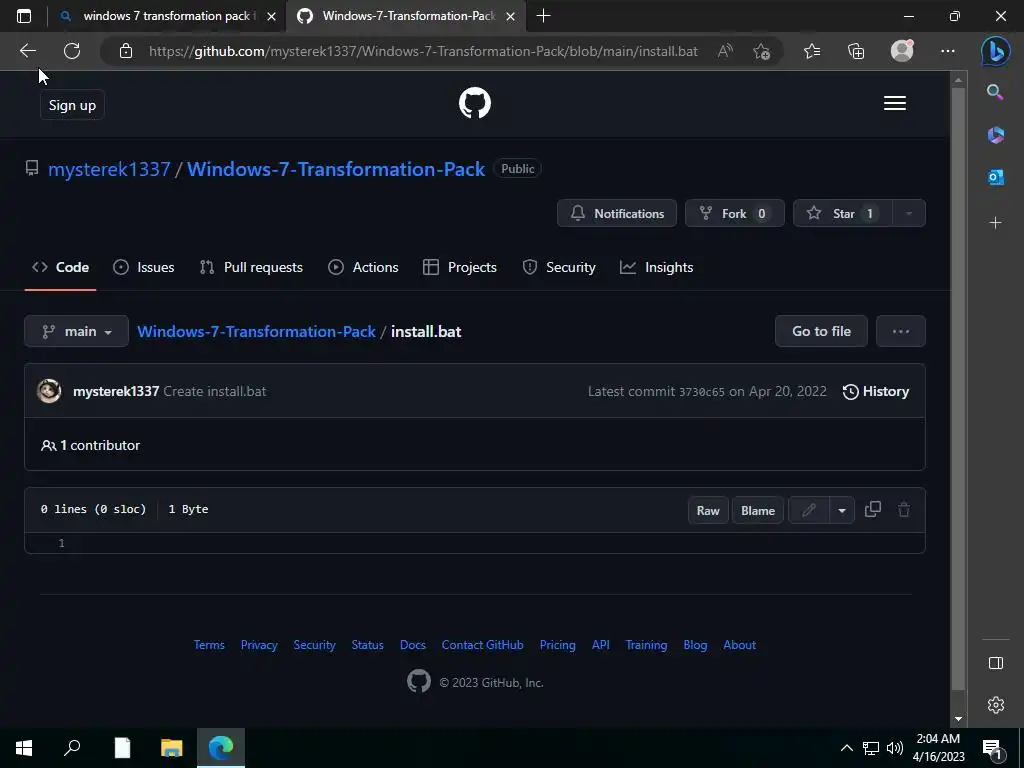Reload the current GitHub page
The image size is (1024, 768).
(x=72, y=51)
